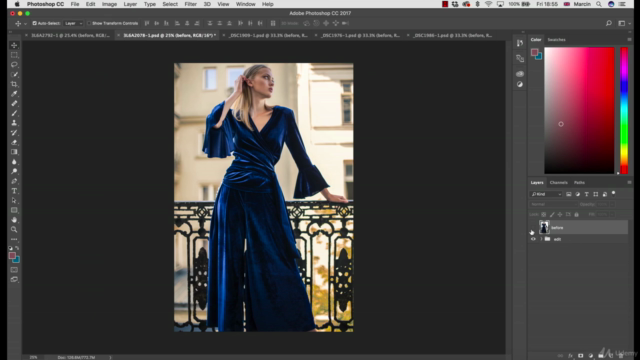Screen dimensions: 640x360
Task: Open the Wi-Fi status menu
Action: click(x=488, y=4)
